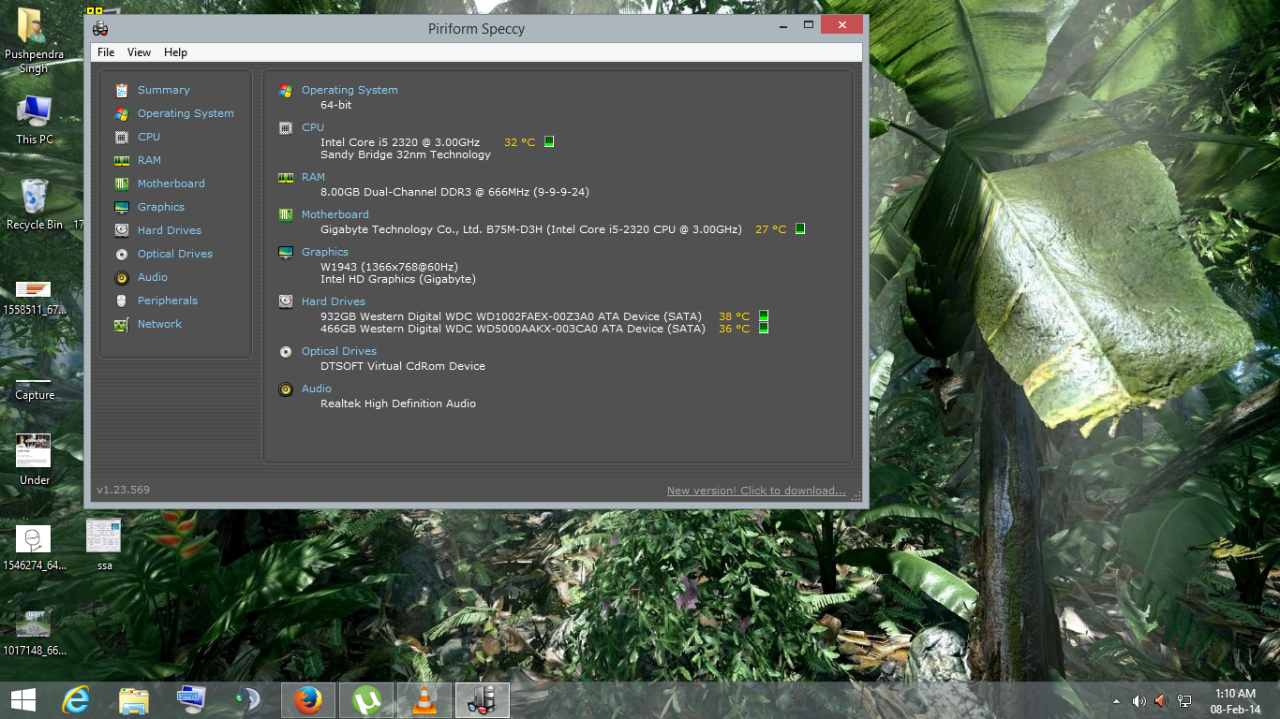This screenshot has height=719, width=1280.
Task: Open uTorrent from the taskbar
Action: click(x=366, y=700)
